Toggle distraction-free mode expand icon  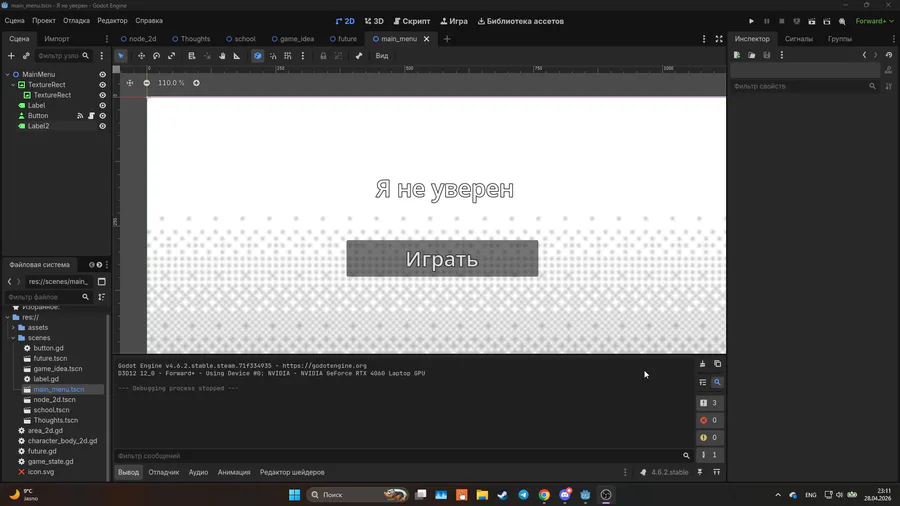[x=719, y=39]
